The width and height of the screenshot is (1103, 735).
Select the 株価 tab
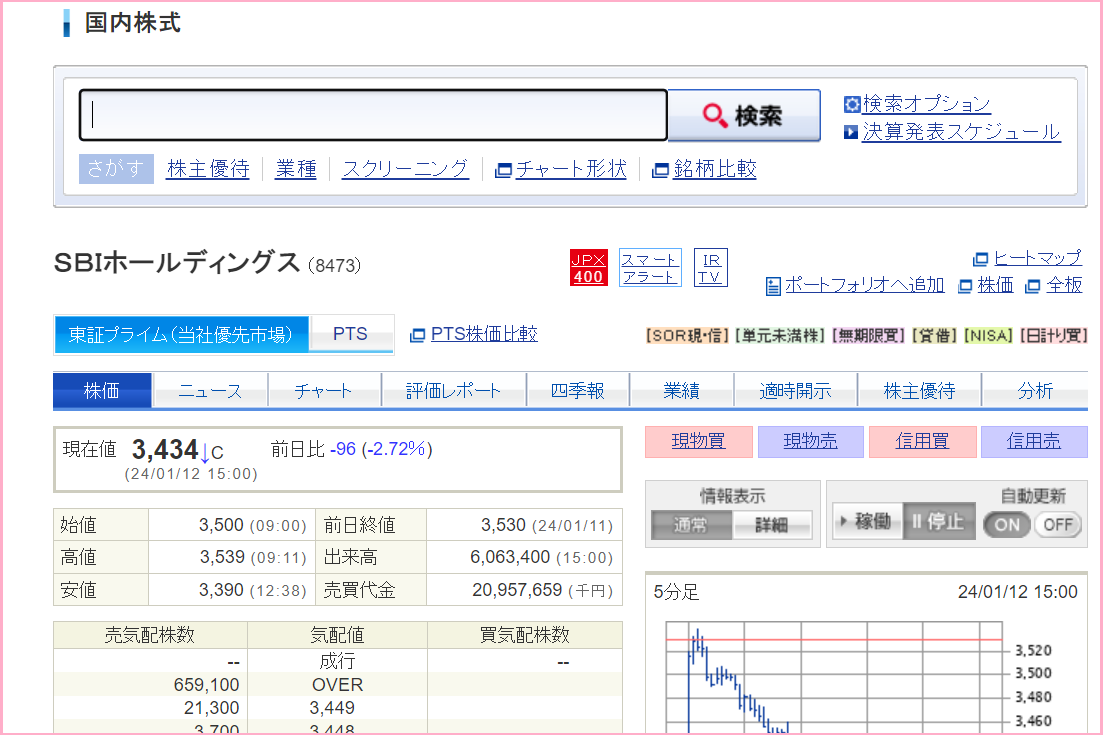click(102, 390)
